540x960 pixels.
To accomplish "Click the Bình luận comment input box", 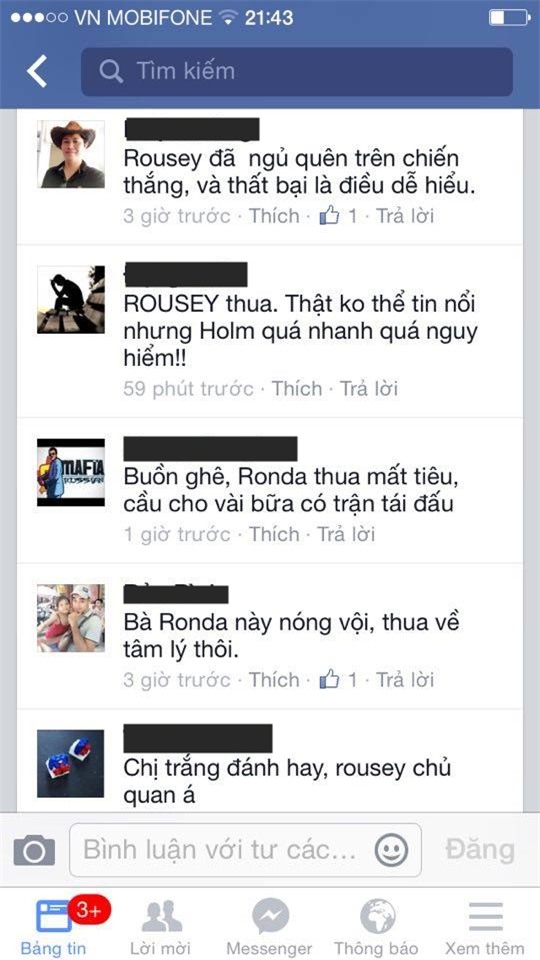I will (x=245, y=850).
